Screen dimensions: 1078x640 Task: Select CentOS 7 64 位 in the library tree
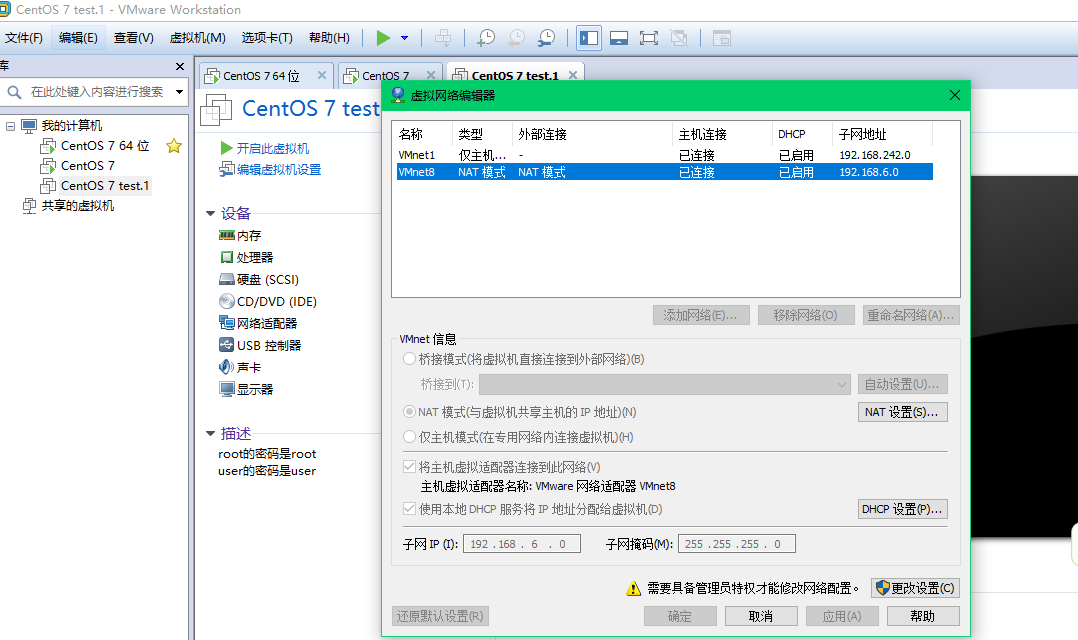point(104,146)
